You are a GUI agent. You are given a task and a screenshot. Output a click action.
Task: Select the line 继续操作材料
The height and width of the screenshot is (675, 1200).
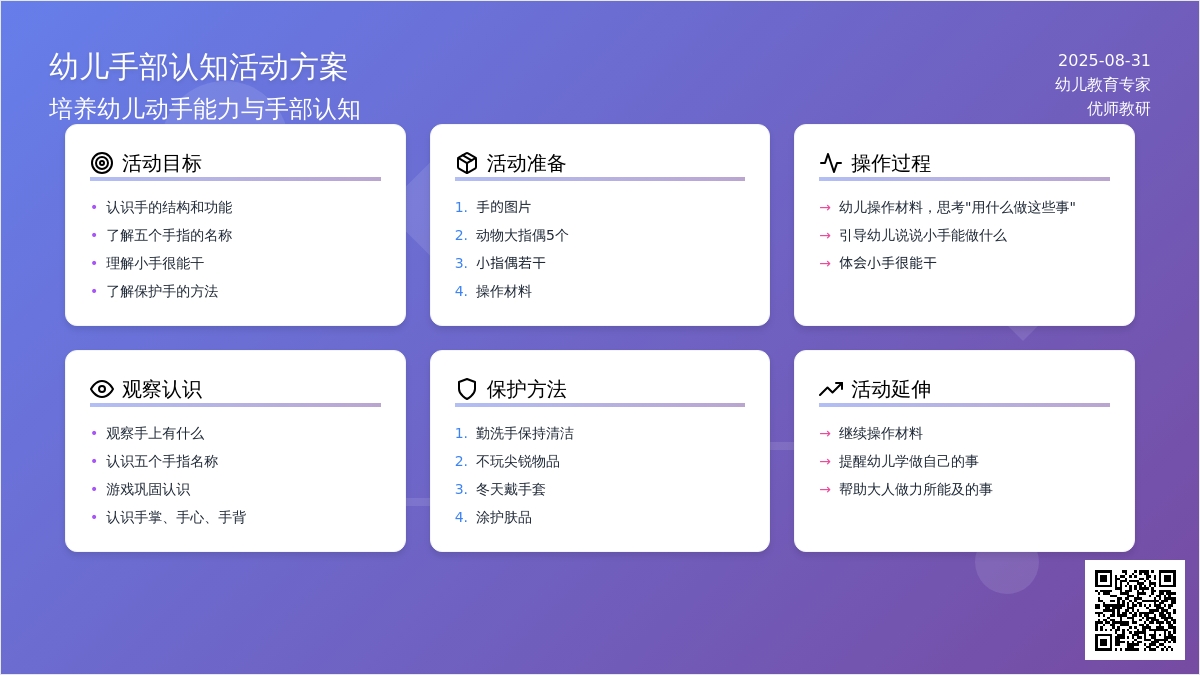click(881, 433)
